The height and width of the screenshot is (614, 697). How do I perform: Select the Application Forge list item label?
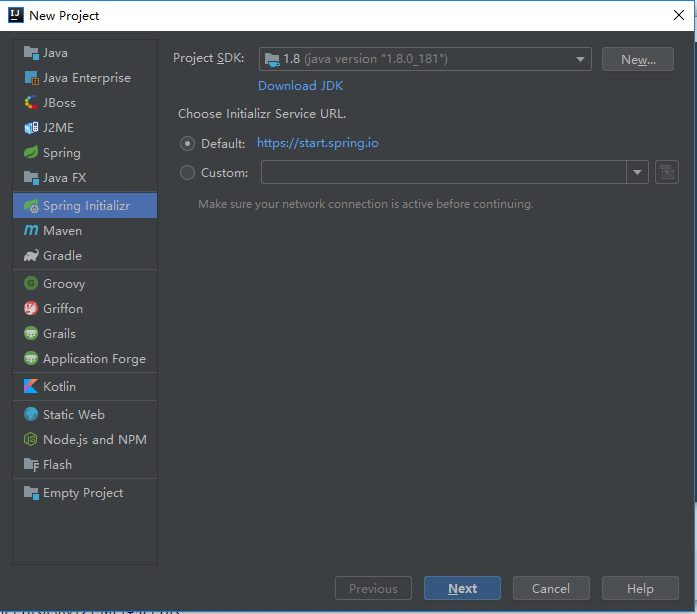click(94, 358)
